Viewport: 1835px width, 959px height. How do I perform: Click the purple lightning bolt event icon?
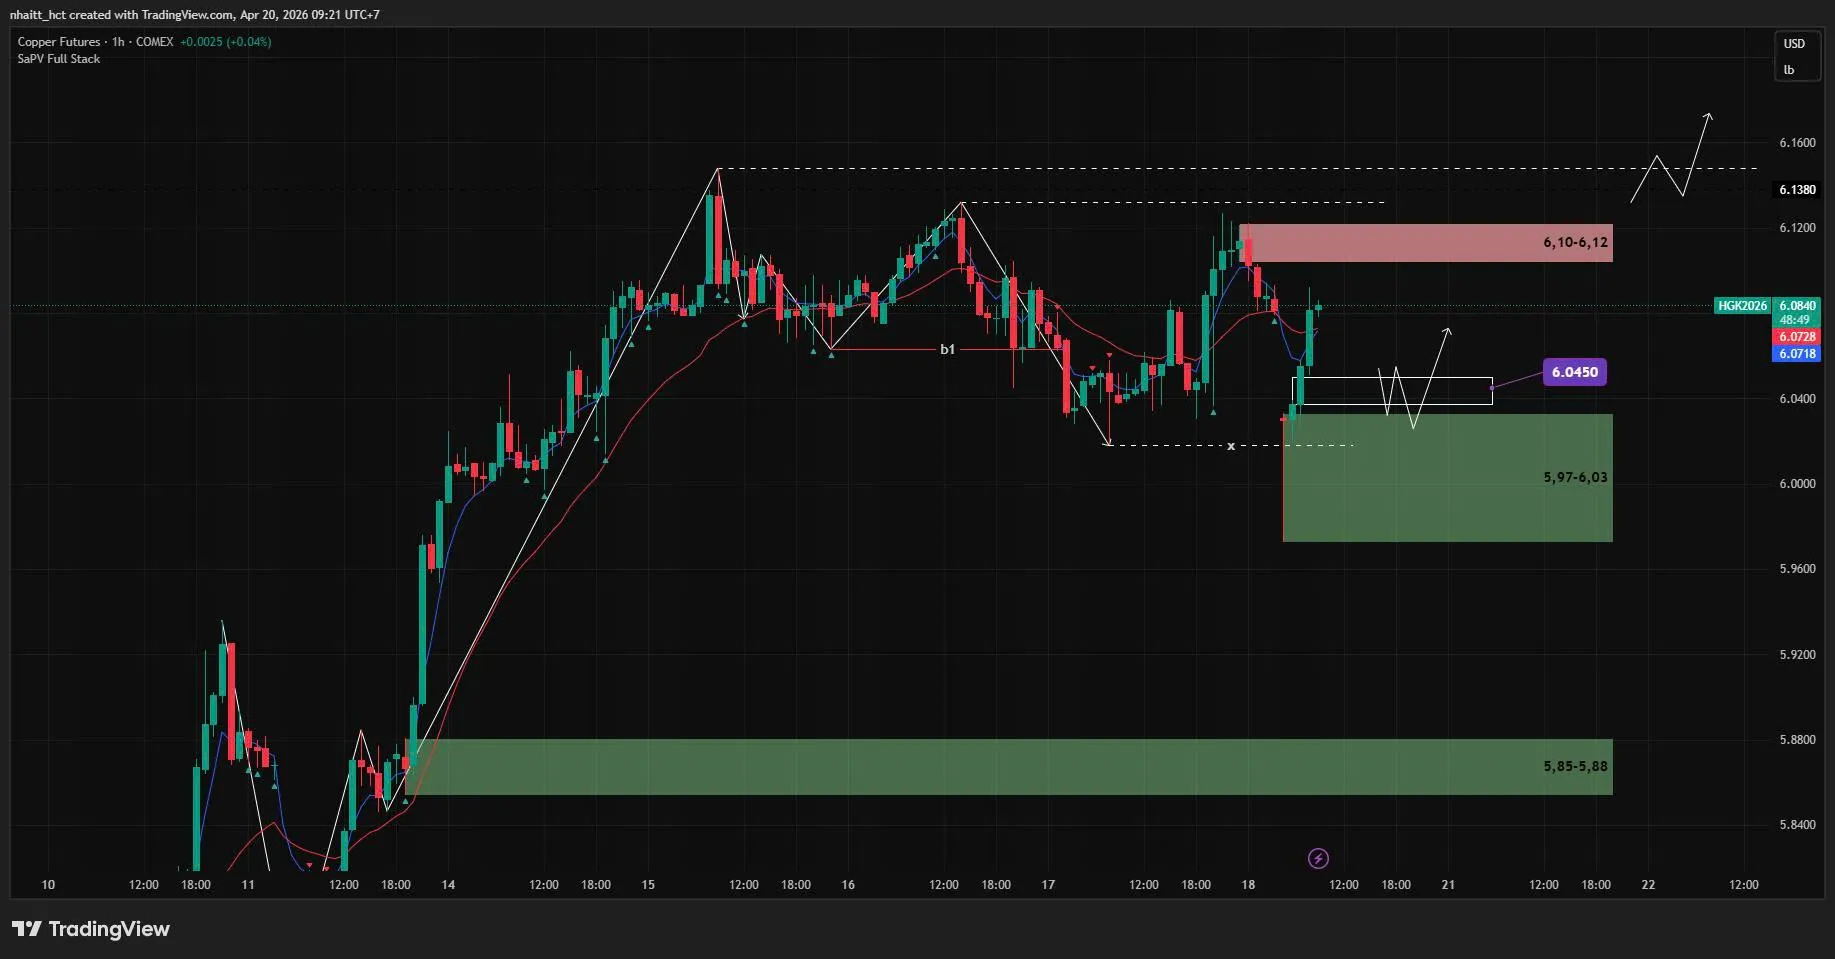coord(1318,858)
